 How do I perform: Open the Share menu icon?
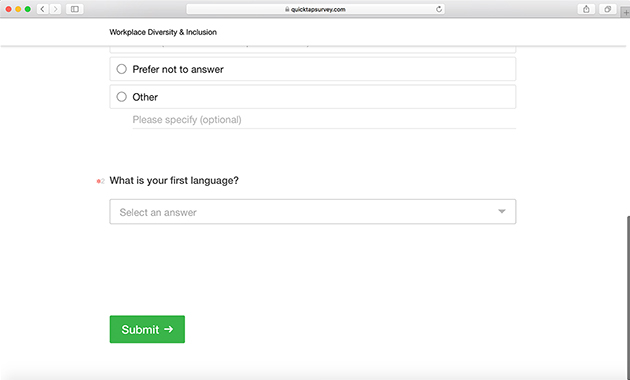tap(586, 9)
